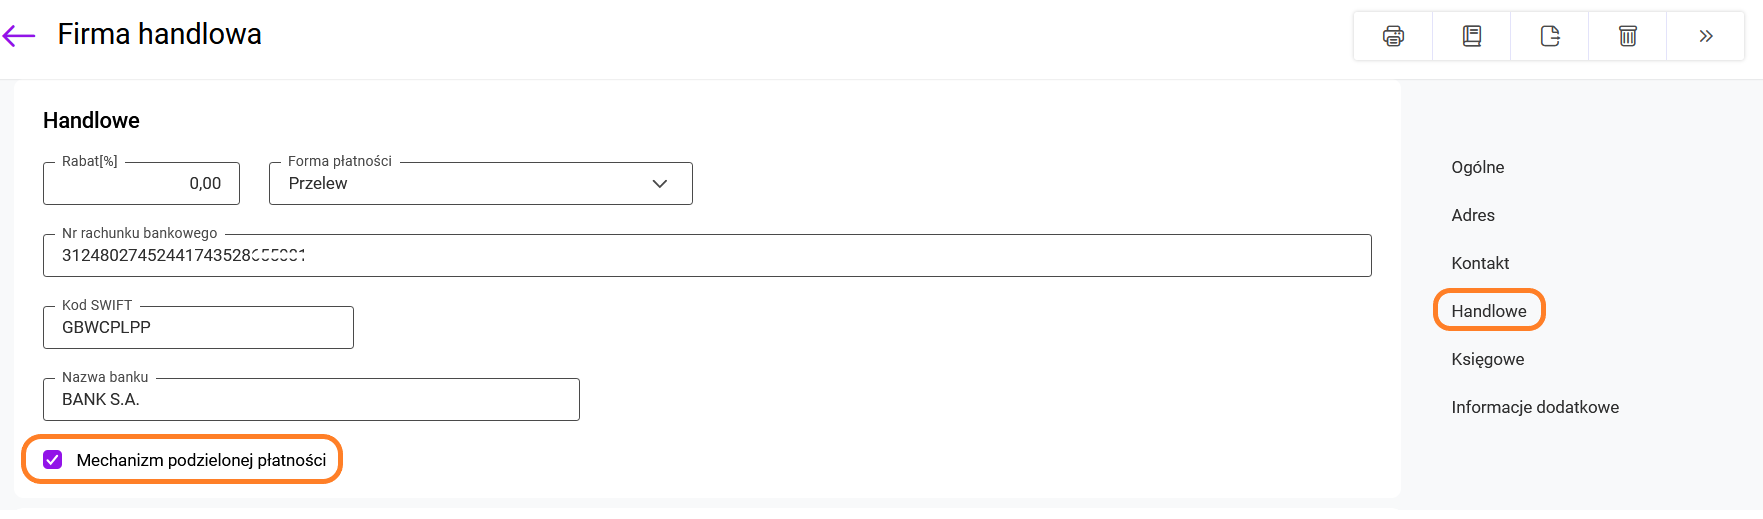Image resolution: width=1763 pixels, height=519 pixels.
Task: Untick the Mechanizm podzielonej płatności checkbox
Action: [53, 460]
